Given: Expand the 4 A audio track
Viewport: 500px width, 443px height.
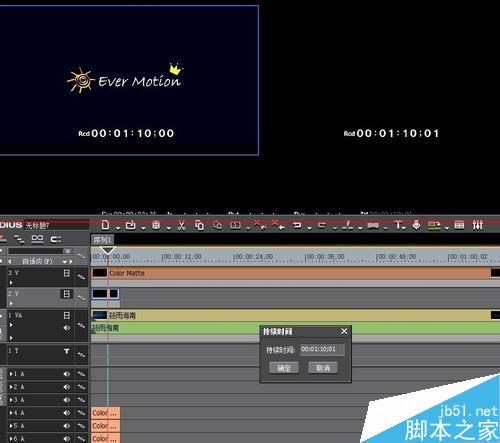Looking at the screenshot, I should pyautogui.click(x=11, y=413).
